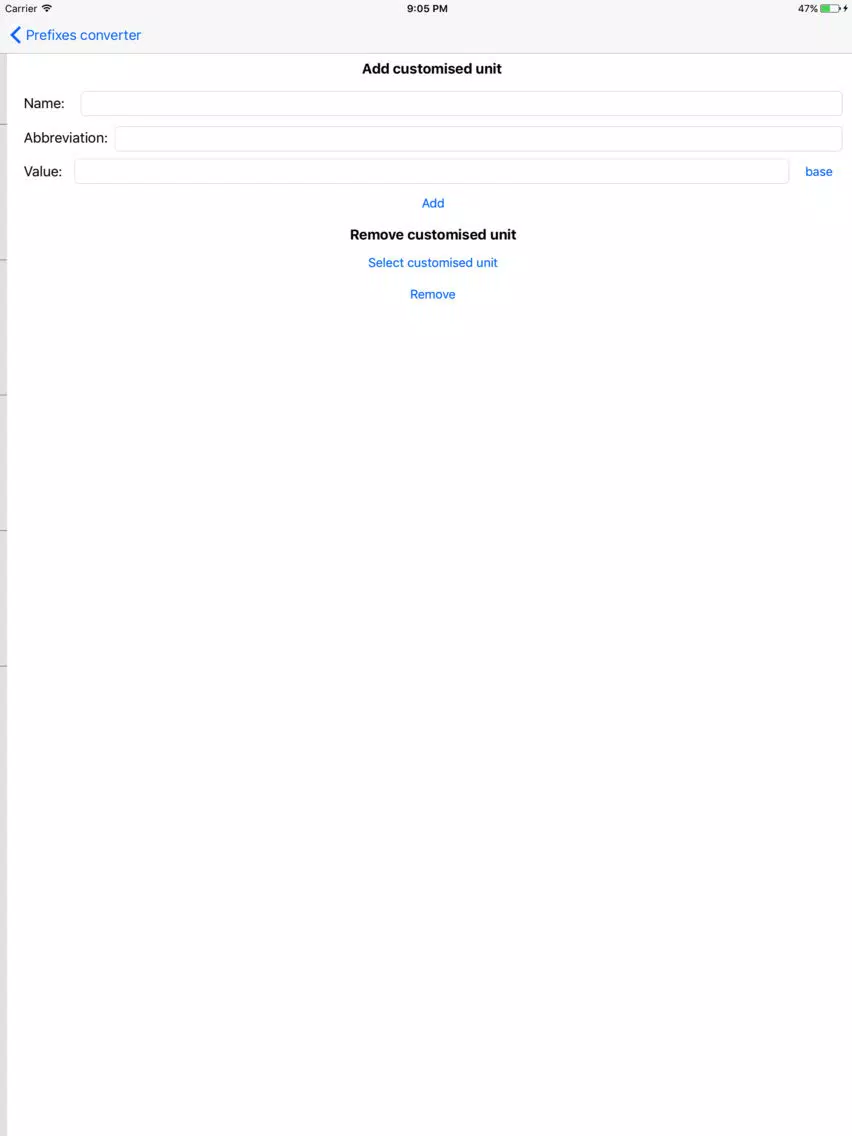Focus the Name input field

coord(461,104)
